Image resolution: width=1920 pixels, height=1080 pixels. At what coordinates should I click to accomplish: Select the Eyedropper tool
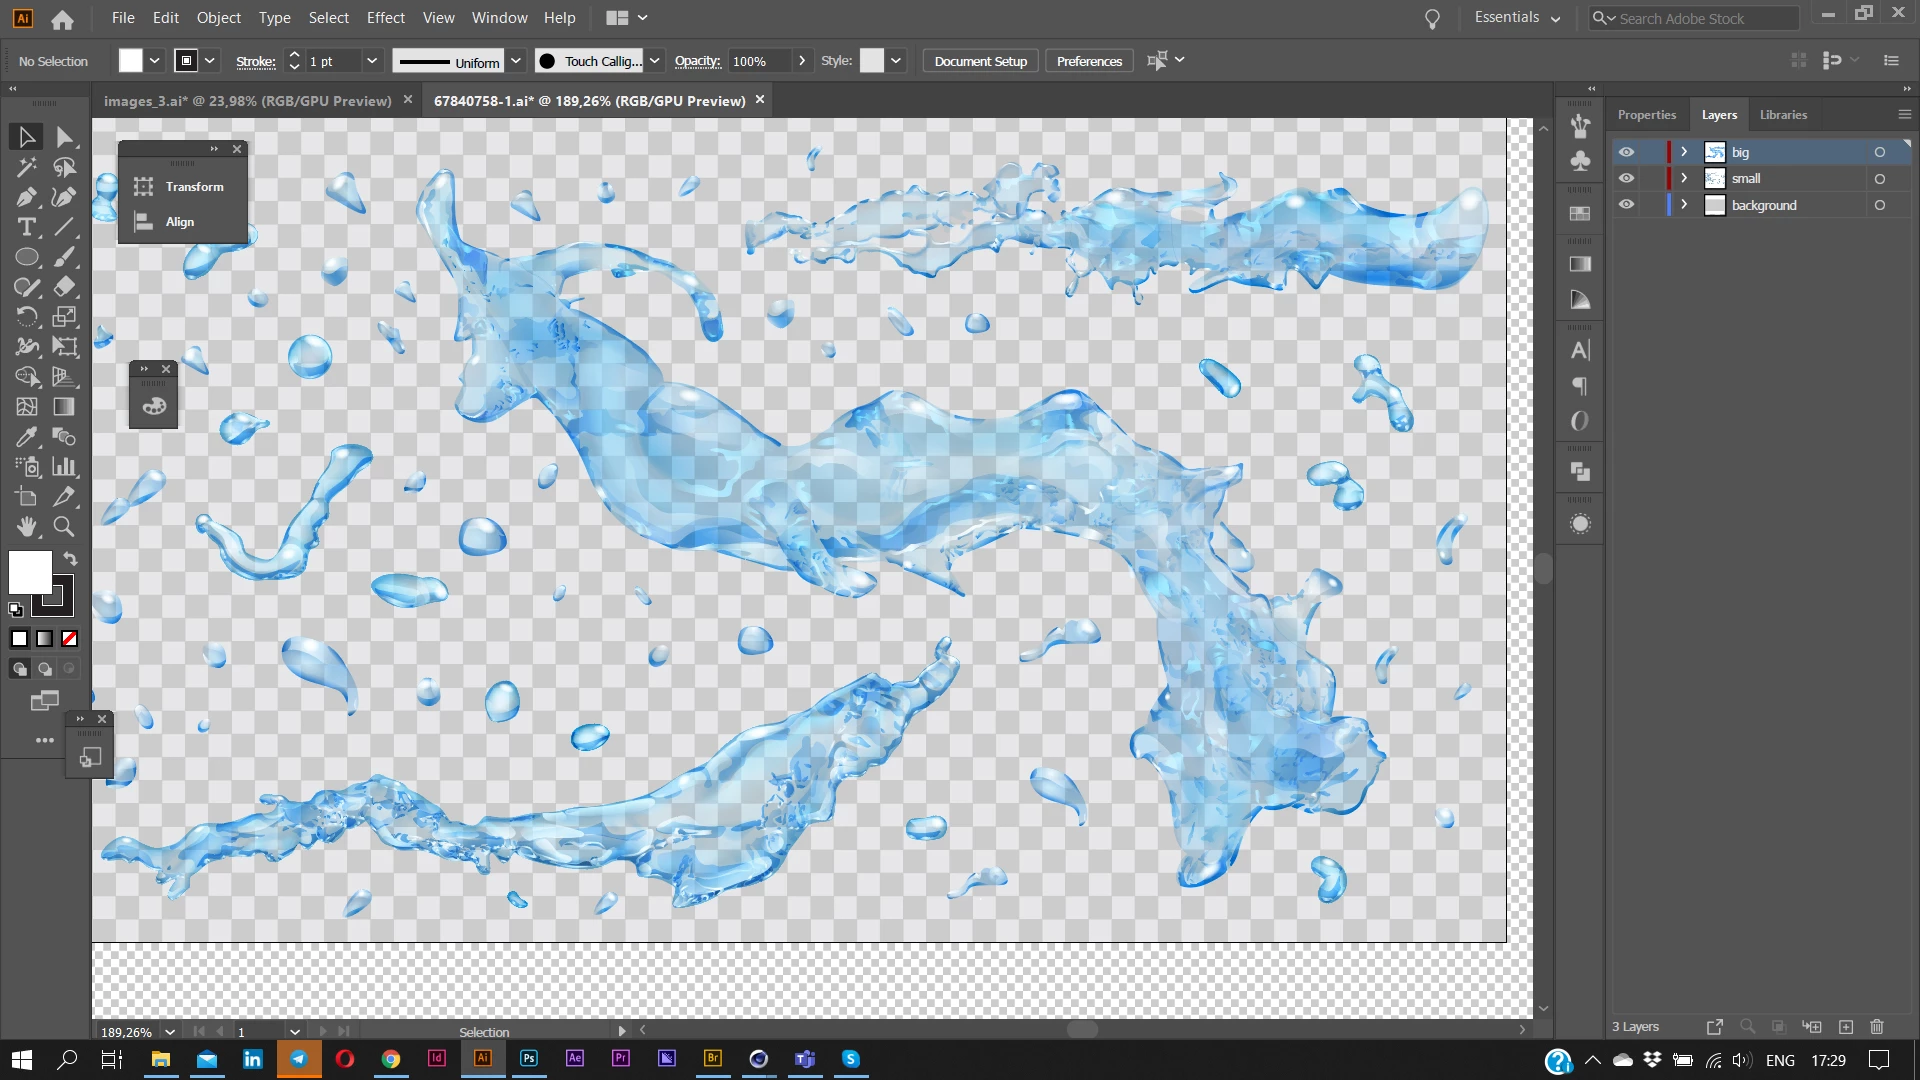pos(27,437)
